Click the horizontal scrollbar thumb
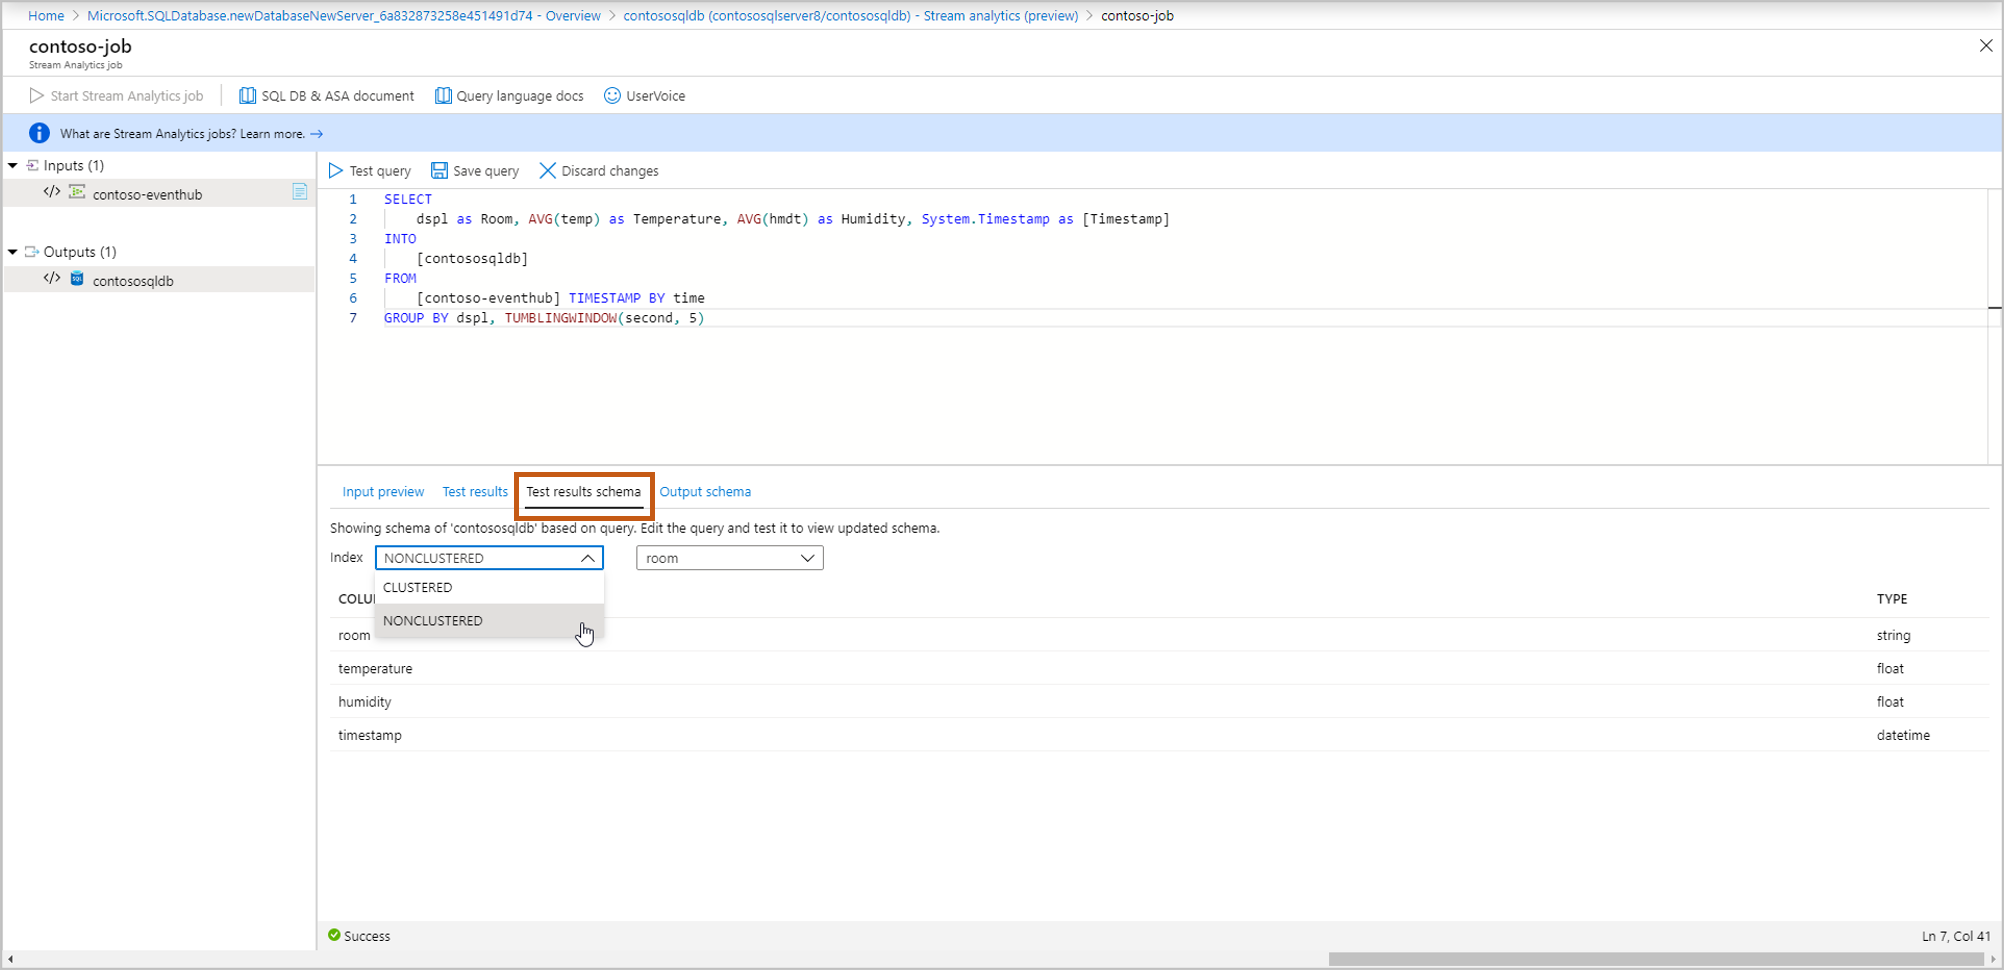 click(x=1656, y=959)
